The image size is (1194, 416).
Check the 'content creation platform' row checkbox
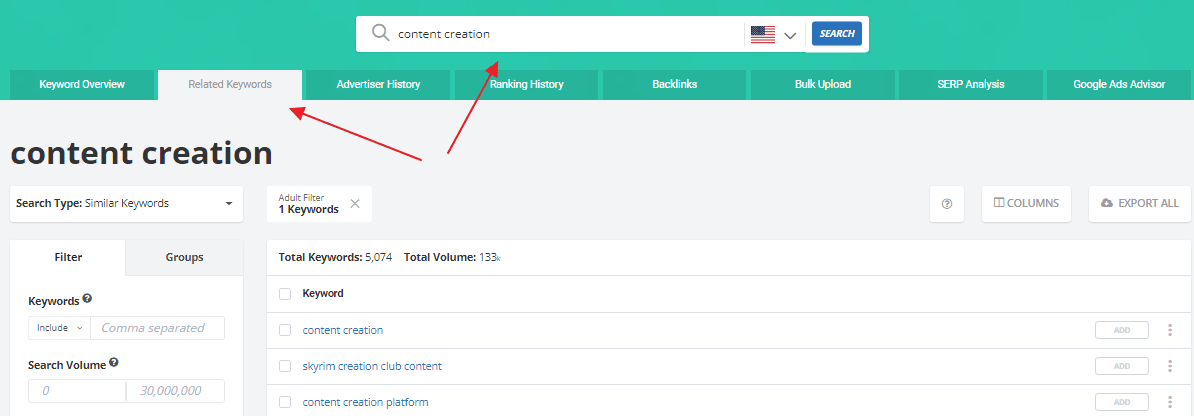pyautogui.click(x=285, y=402)
